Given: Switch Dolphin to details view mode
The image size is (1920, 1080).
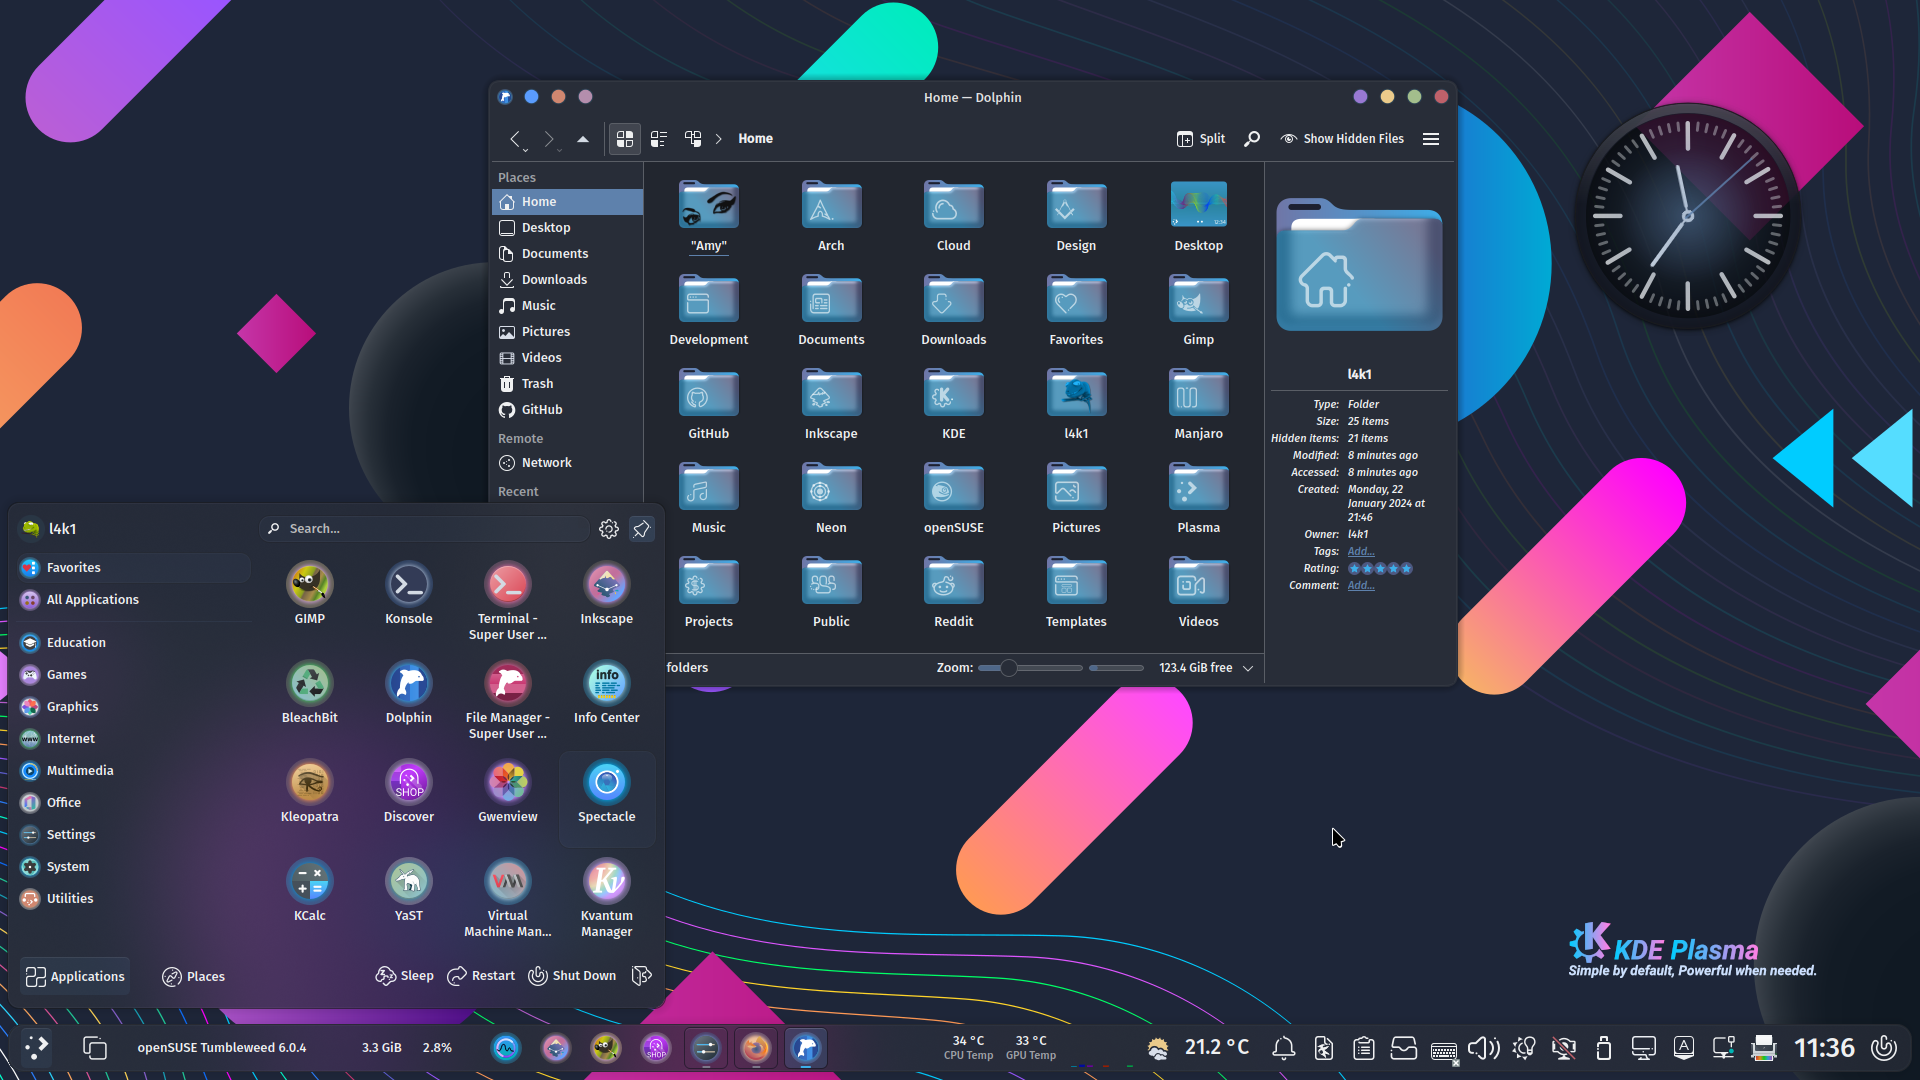Looking at the screenshot, I should click(x=658, y=139).
